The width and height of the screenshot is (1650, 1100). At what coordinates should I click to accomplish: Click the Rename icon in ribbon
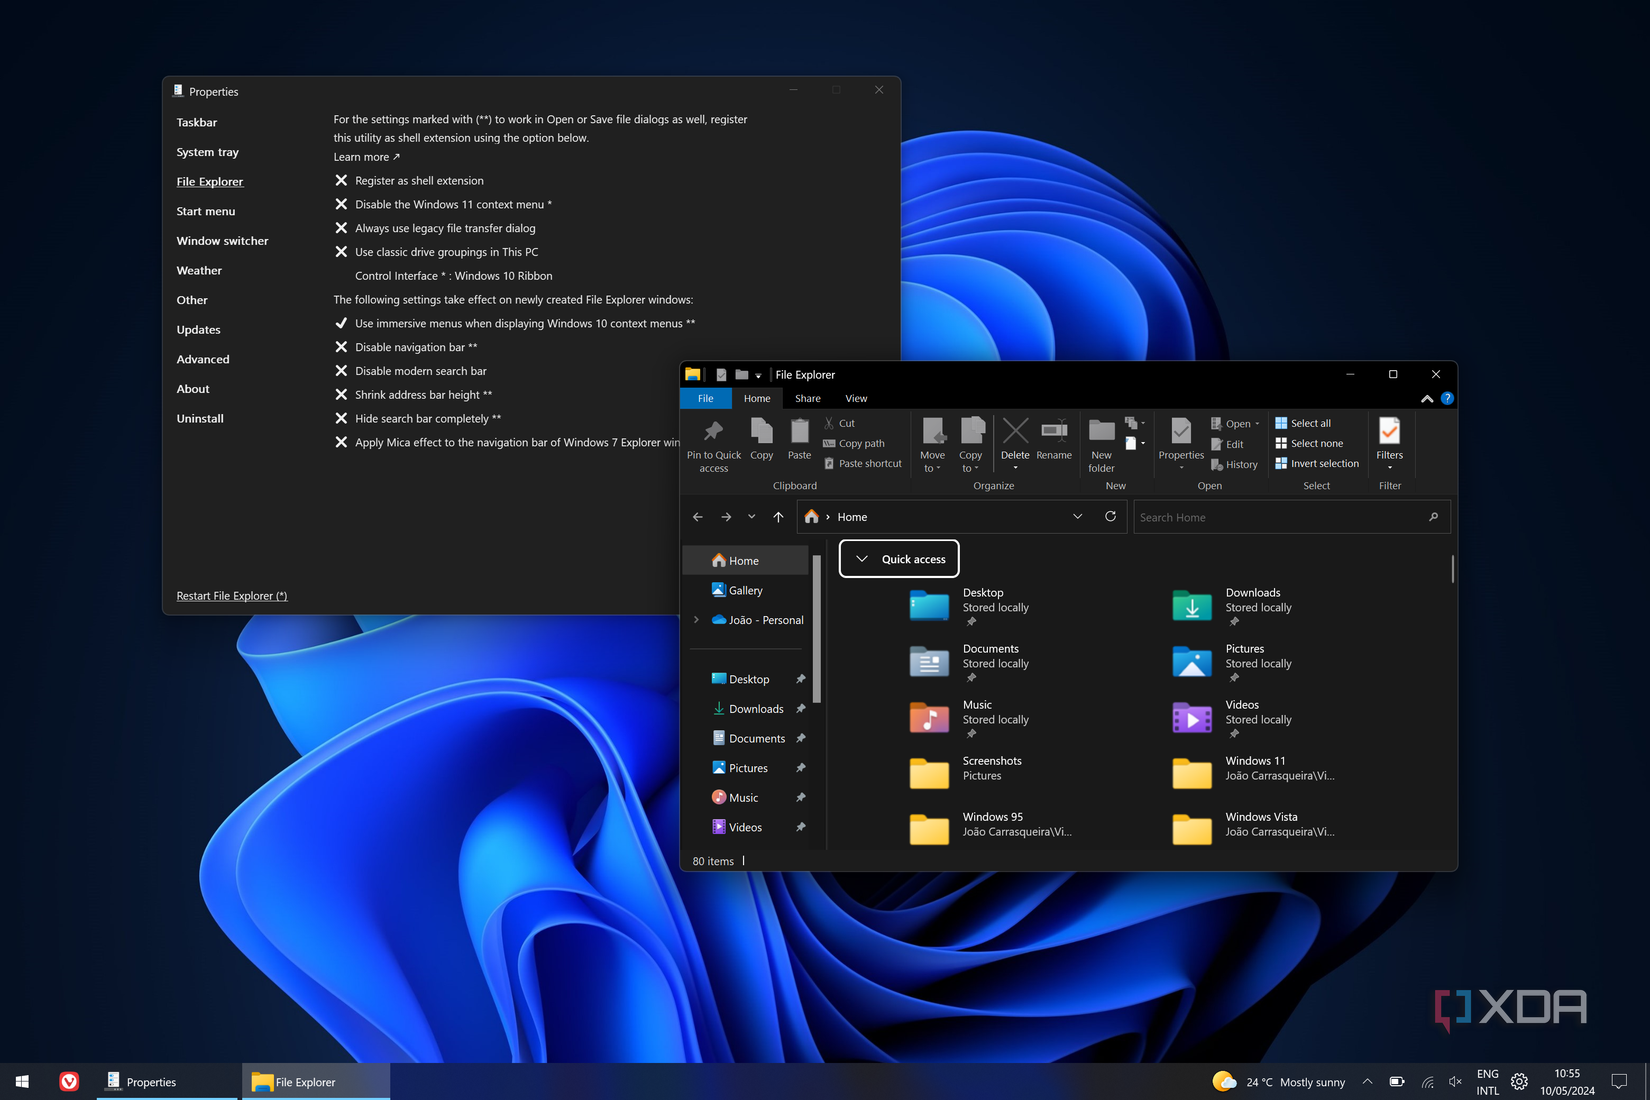[1054, 432]
